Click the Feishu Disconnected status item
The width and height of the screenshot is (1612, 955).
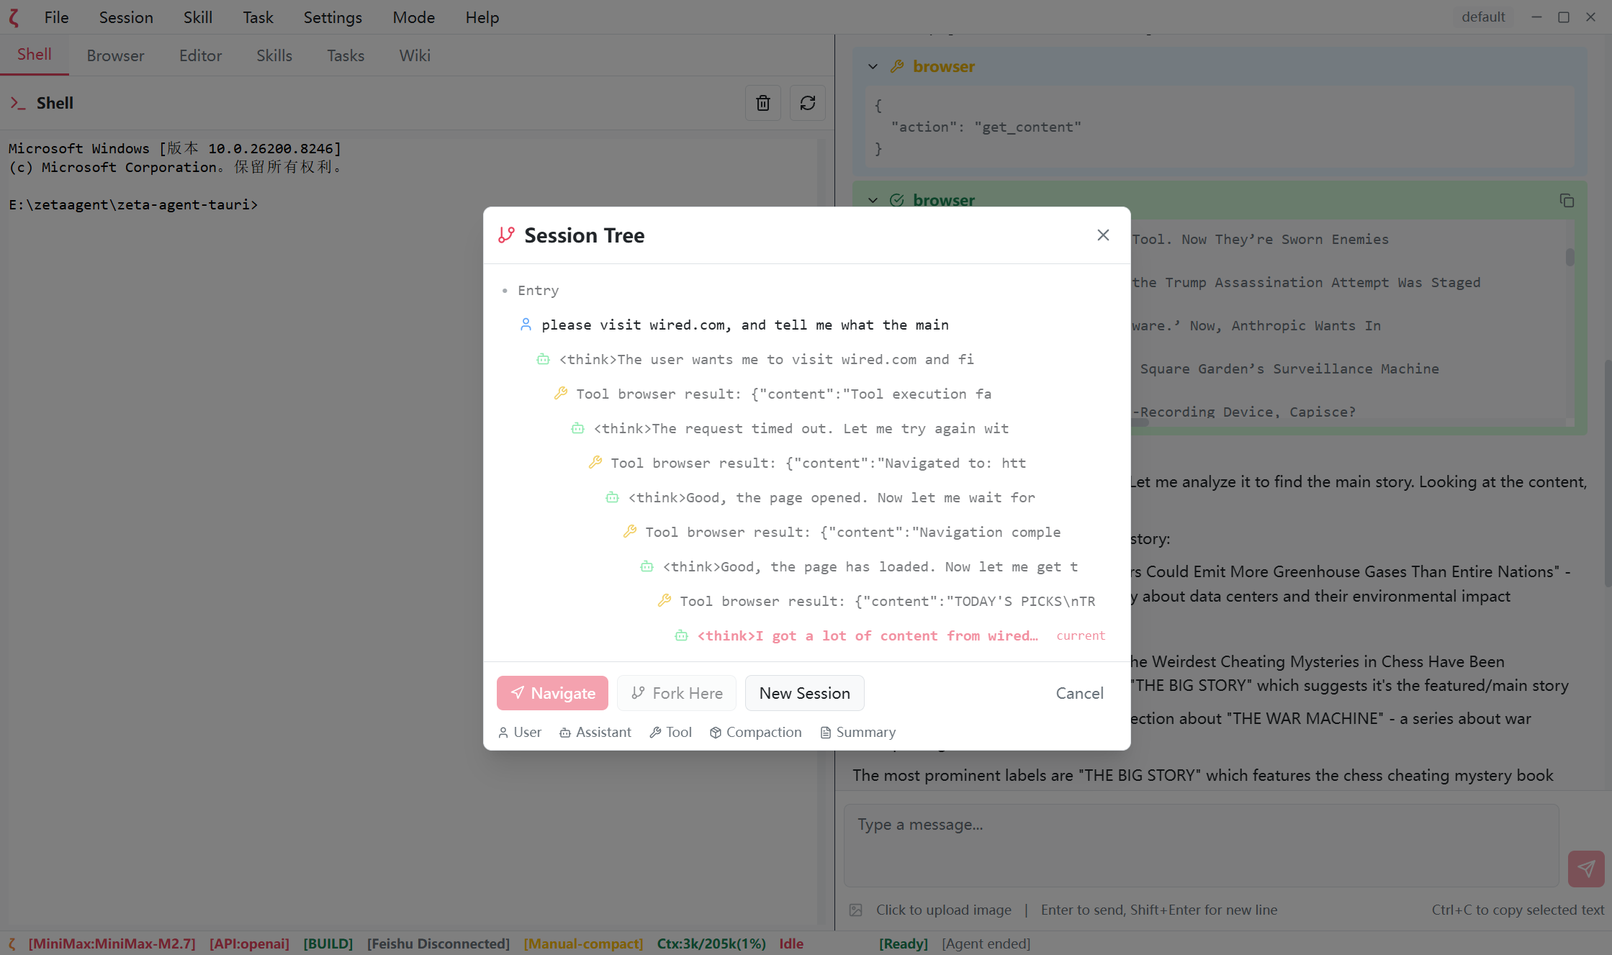pyautogui.click(x=438, y=943)
